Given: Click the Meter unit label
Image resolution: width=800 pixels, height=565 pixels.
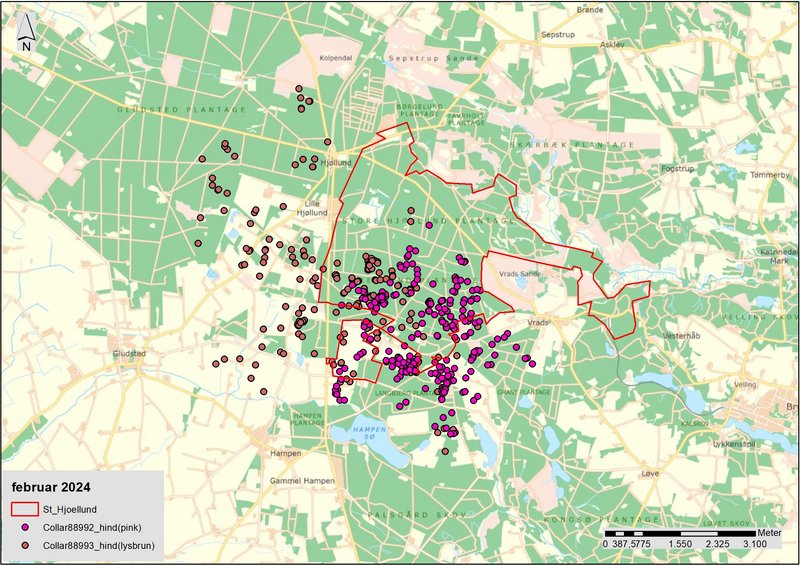Looking at the screenshot, I should coord(771,531).
